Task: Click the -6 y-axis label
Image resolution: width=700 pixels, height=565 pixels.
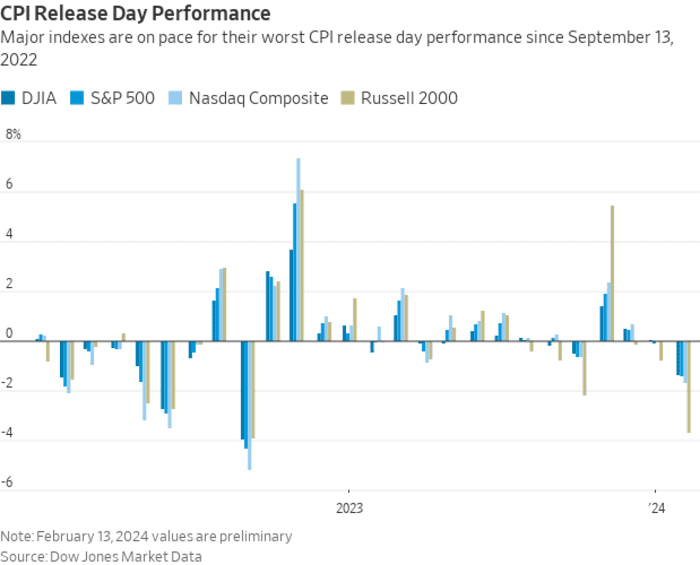Action: (x=7, y=482)
